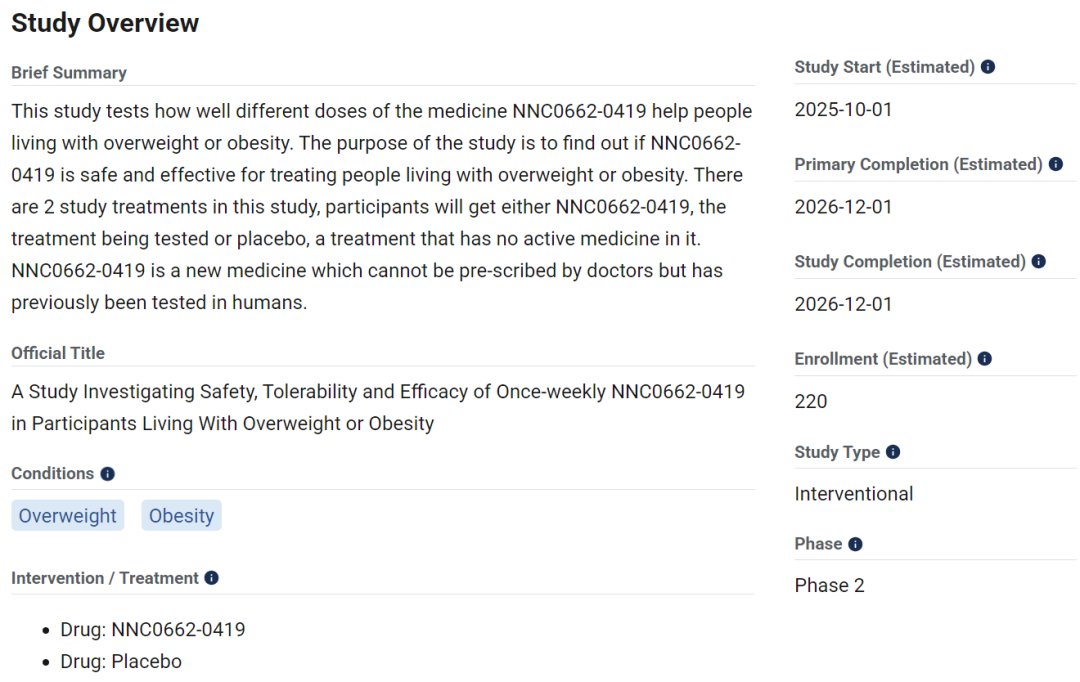The width and height of the screenshot is (1080, 682).
Task: Open Primary Completion info icon
Action: [x=1056, y=164]
